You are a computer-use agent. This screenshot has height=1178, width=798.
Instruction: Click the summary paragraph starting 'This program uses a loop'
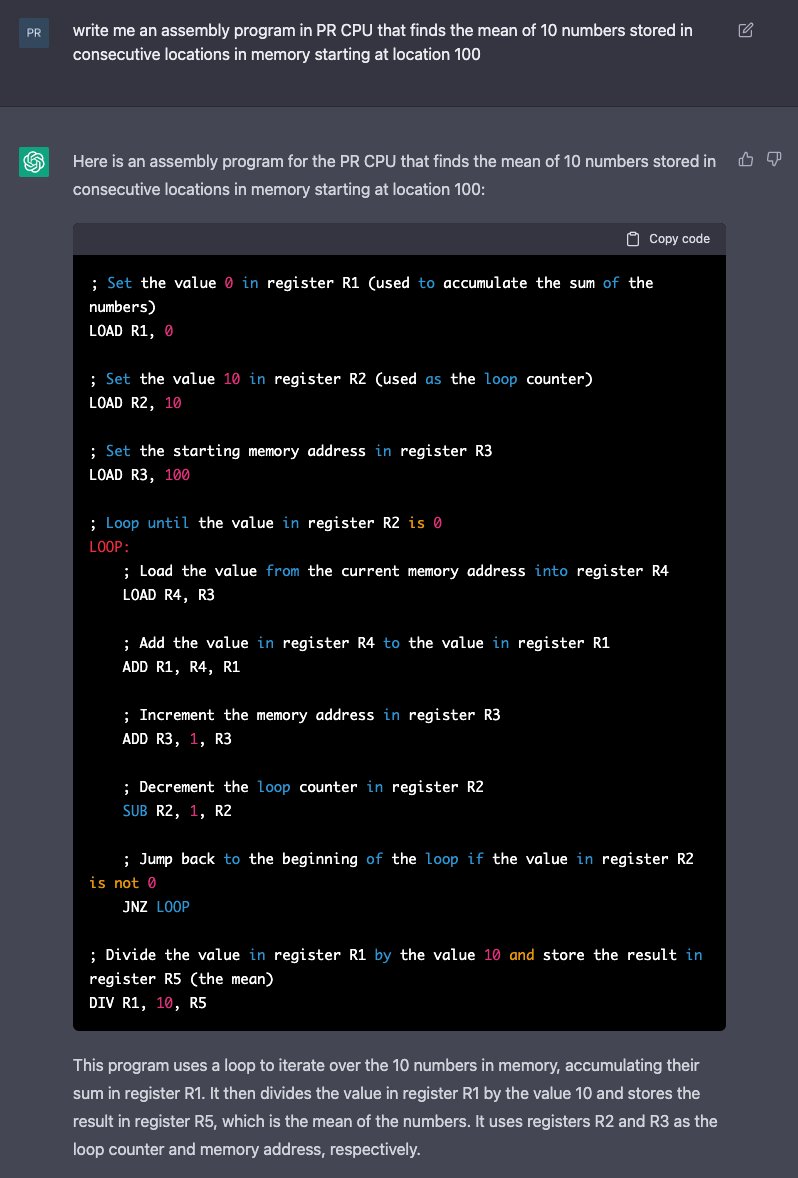[394, 1107]
